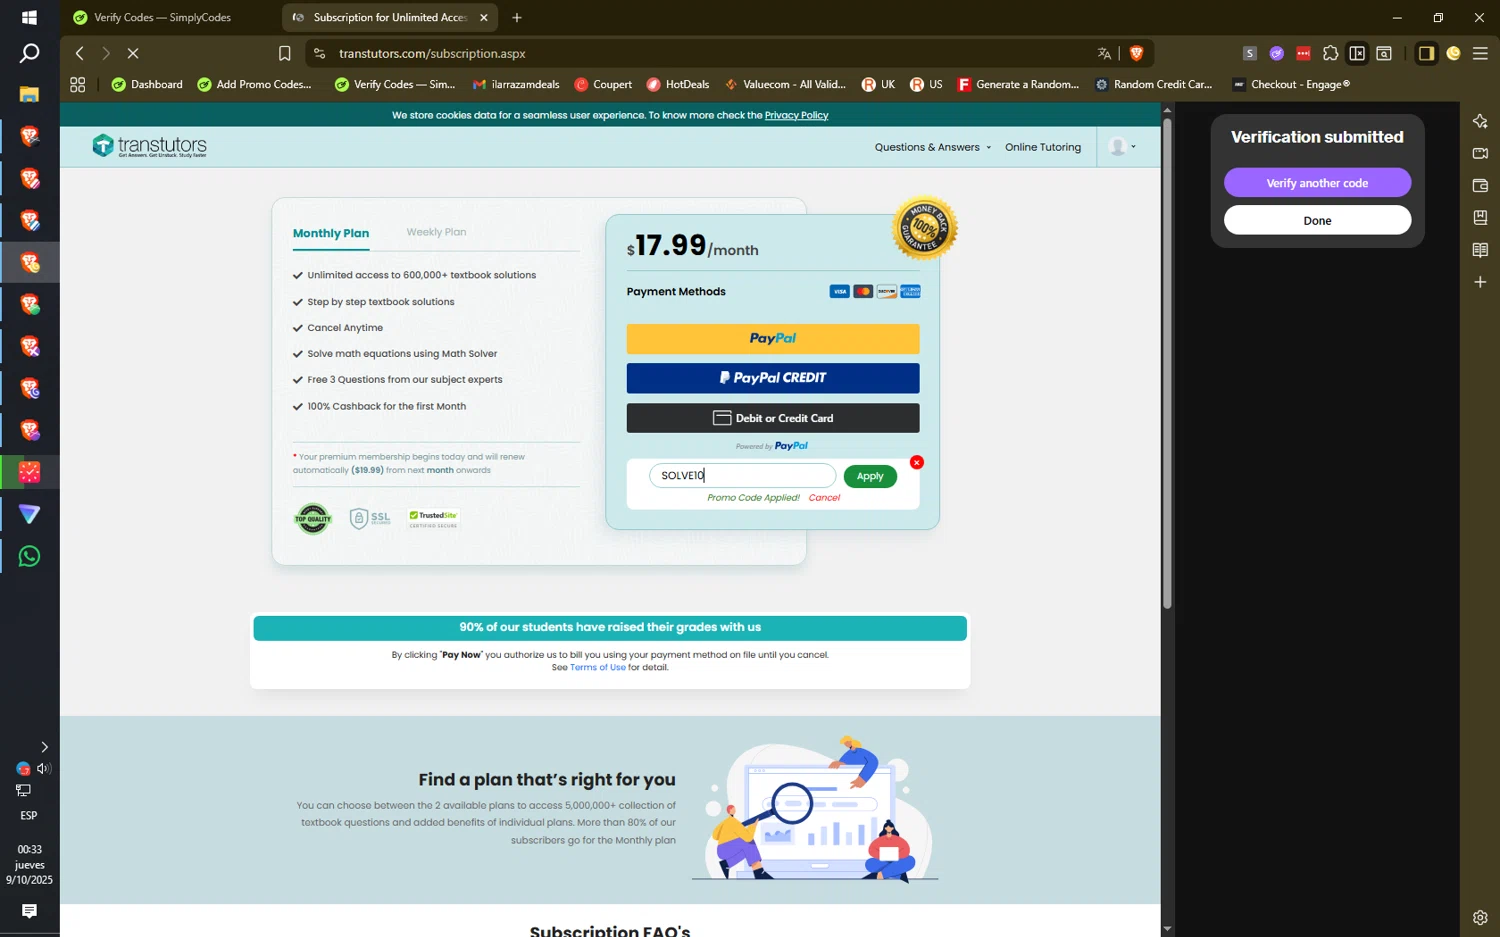
Task: Open HotDeals bookmark
Action: click(678, 85)
